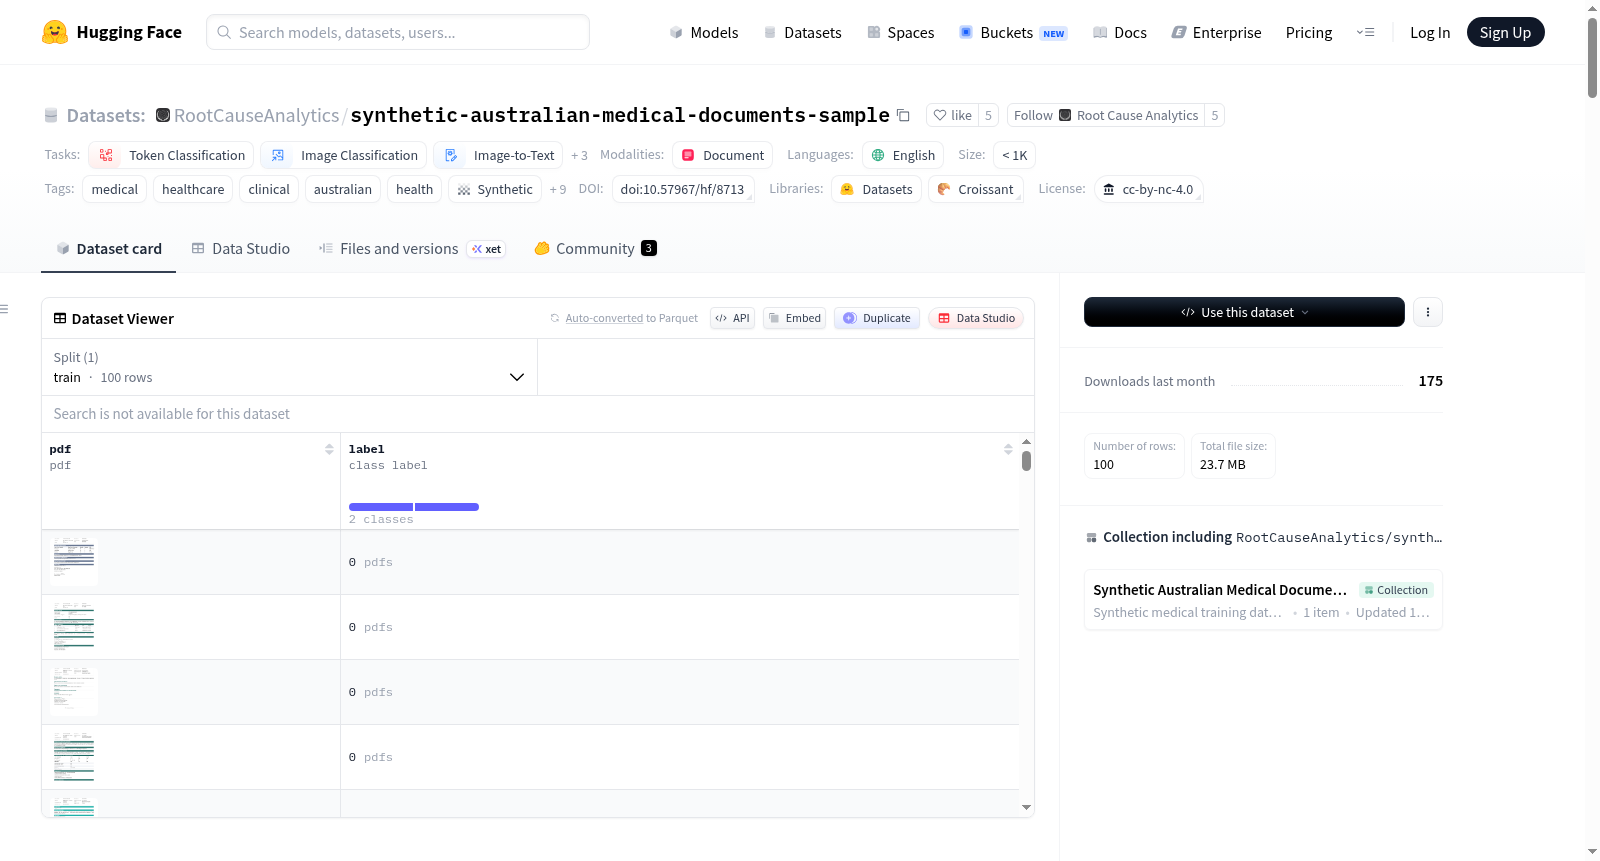Click the Image Classification task tag
Viewport: 1600px width, 861px height.
point(344,155)
